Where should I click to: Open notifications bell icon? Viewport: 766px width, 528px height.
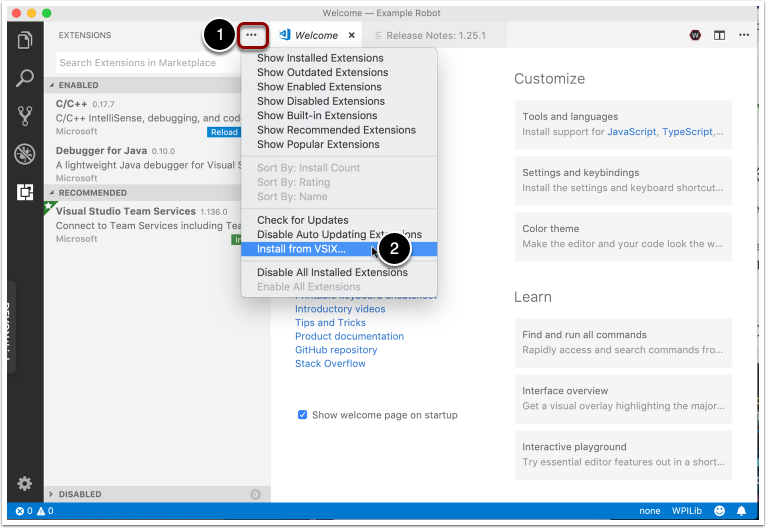(741, 511)
